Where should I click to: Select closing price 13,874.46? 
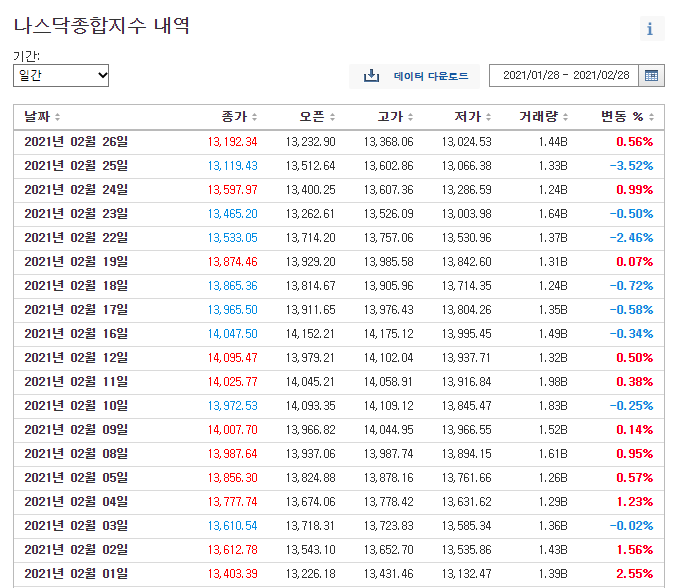pyautogui.click(x=233, y=262)
